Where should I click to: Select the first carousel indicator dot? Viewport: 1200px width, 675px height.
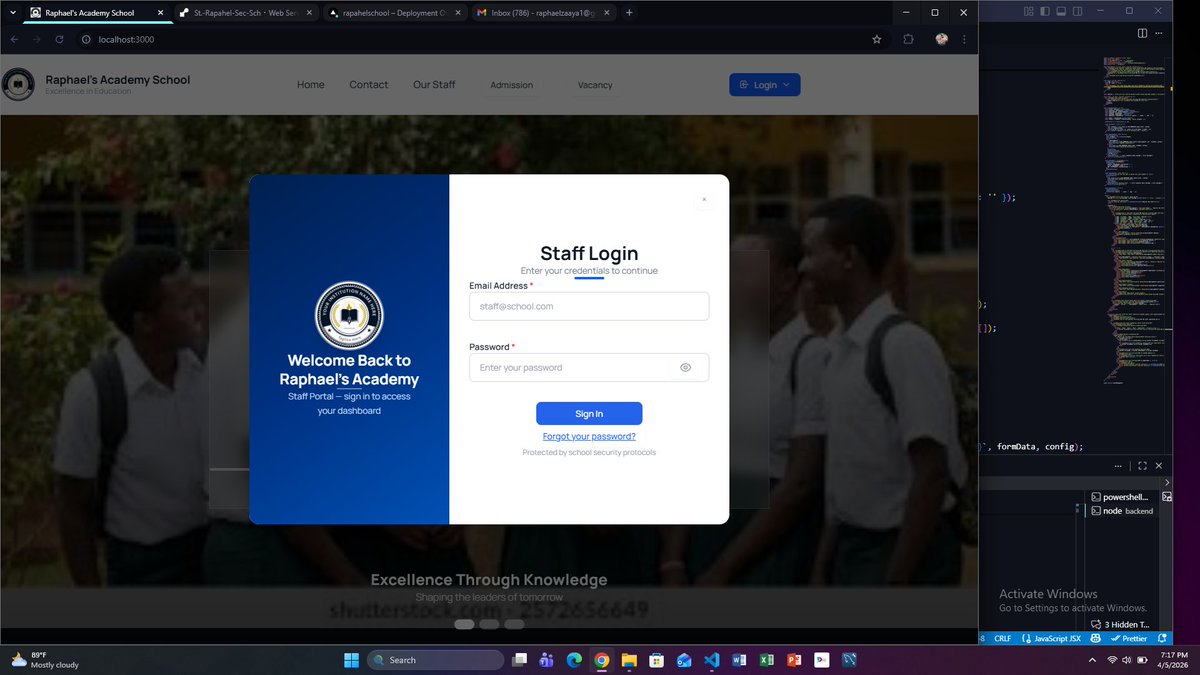click(x=464, y=624)
